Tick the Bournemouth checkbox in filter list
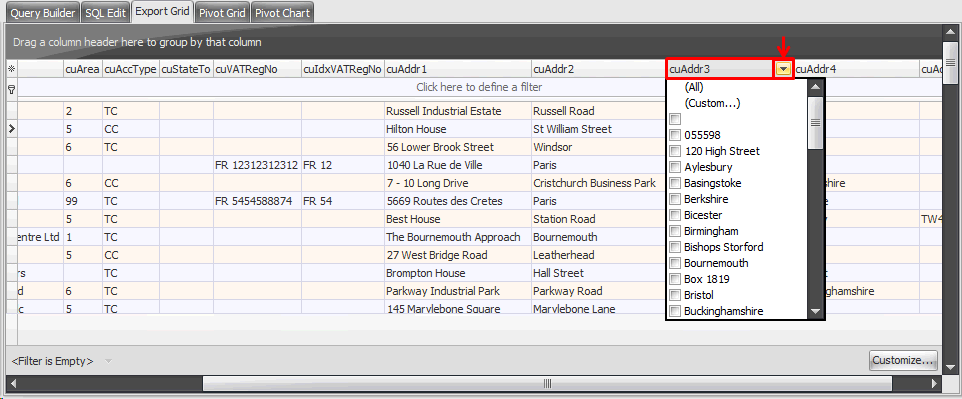 675,263
